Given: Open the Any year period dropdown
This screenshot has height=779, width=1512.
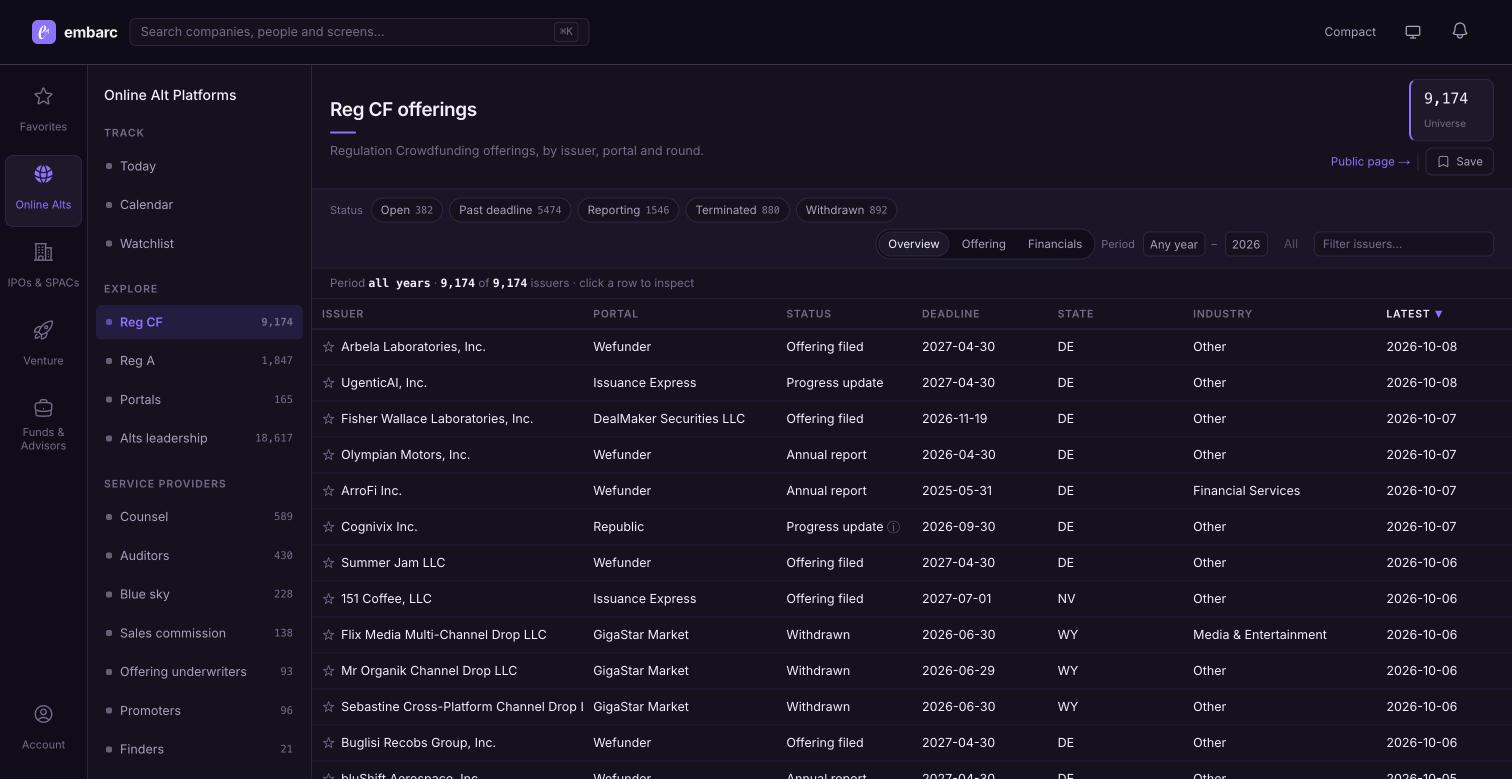Looking at the screenshot, I should 1174,244.
